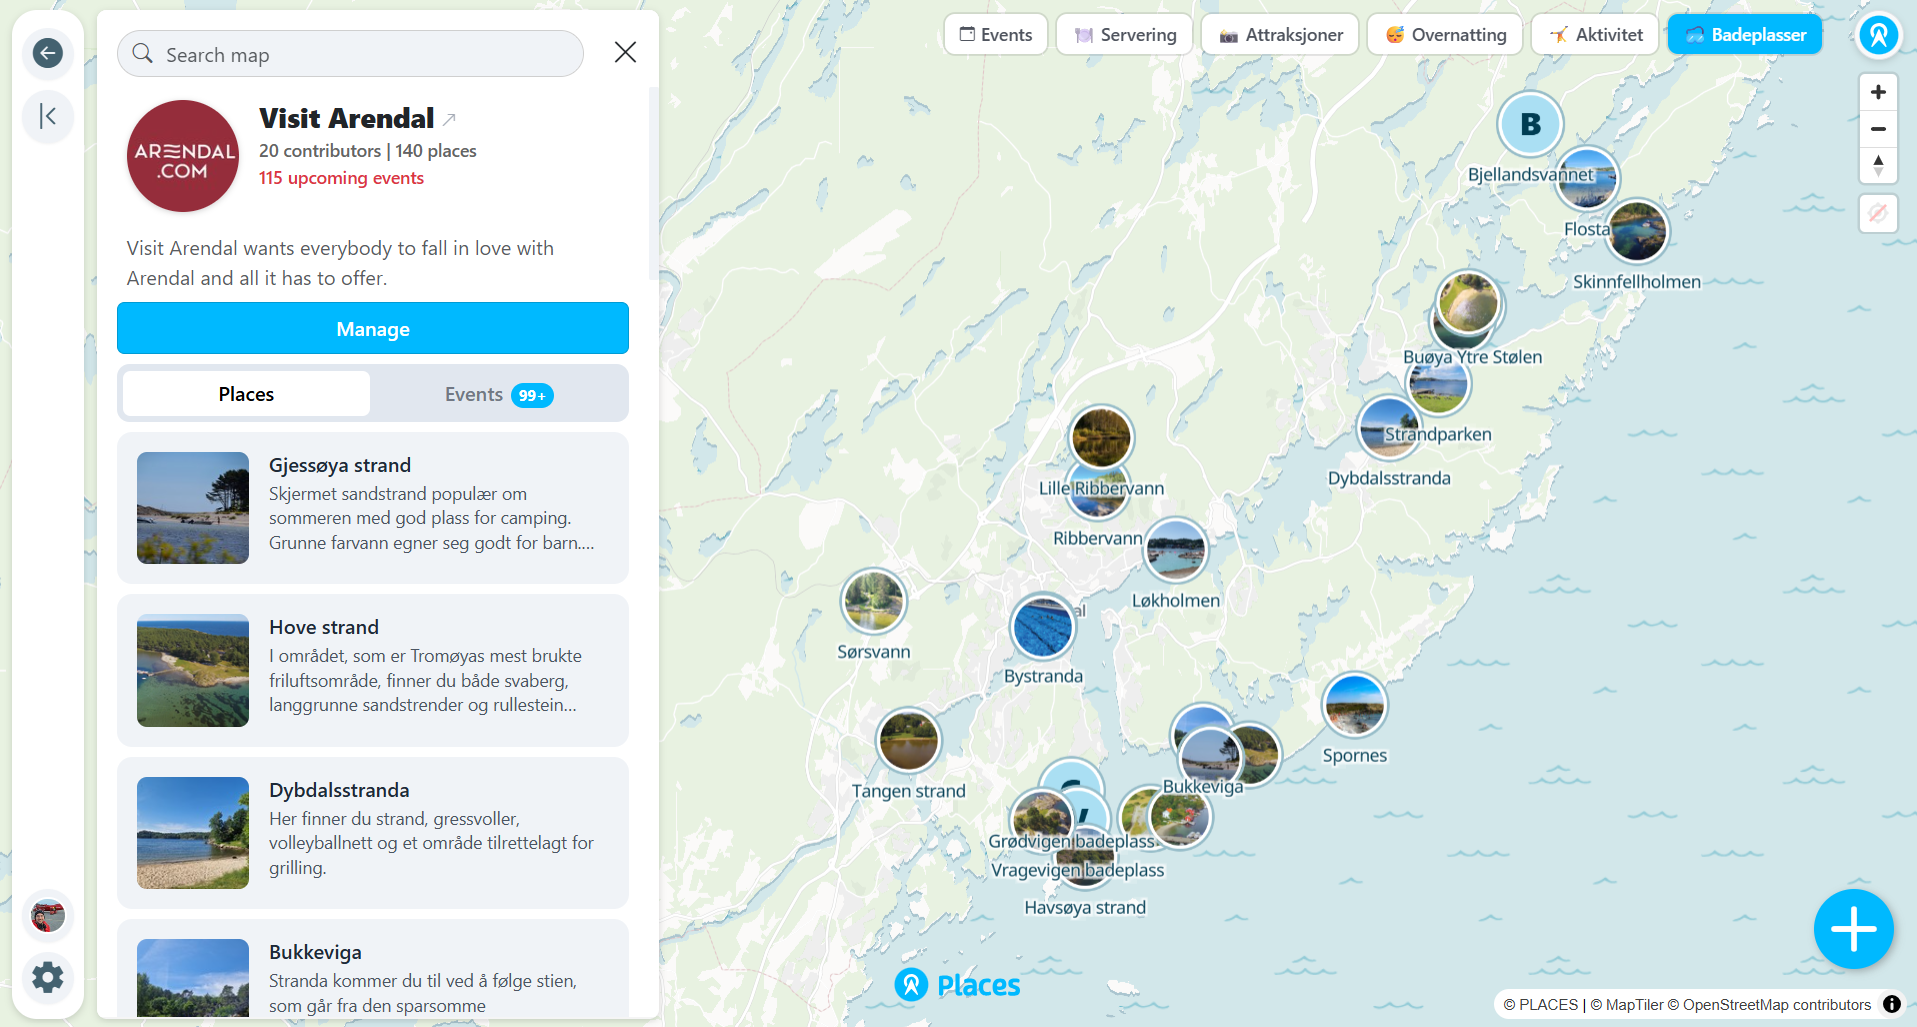Select the Spornes map marker
The height and width of the screenshot is (1027, 1917).
(x=1354, y=704)
